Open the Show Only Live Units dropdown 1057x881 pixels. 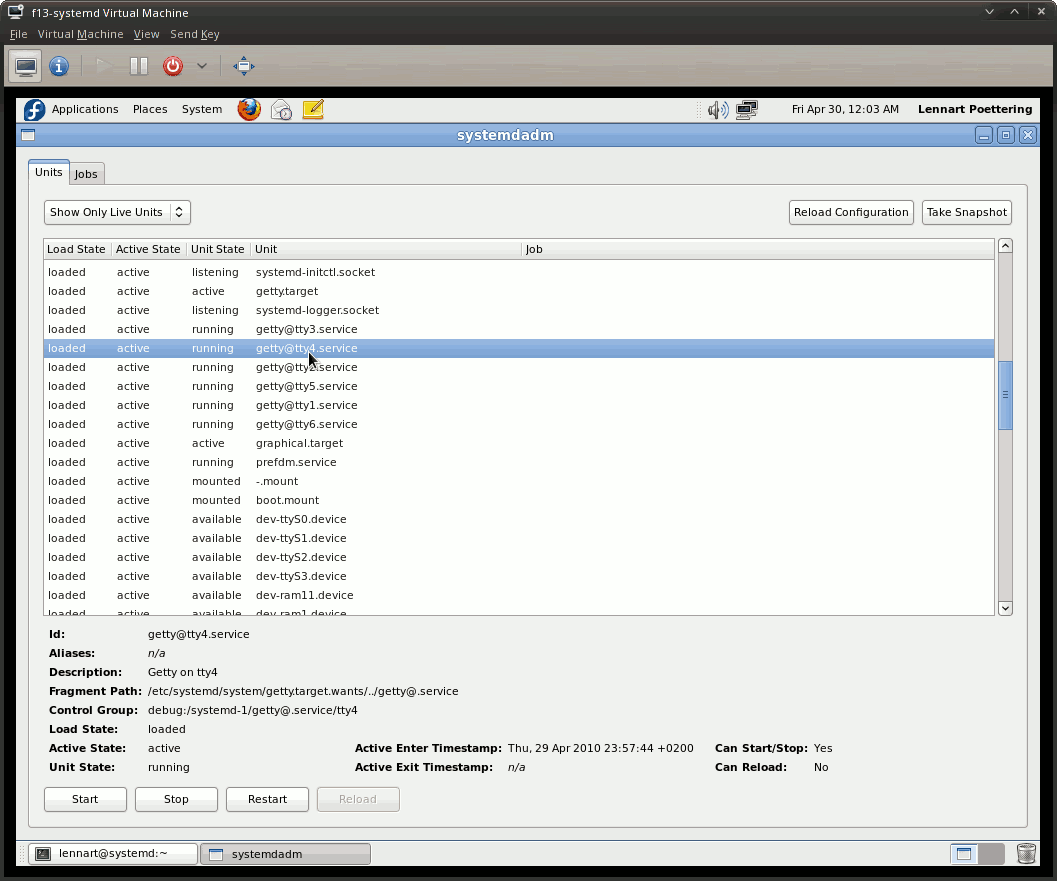[x=116, y=212]
